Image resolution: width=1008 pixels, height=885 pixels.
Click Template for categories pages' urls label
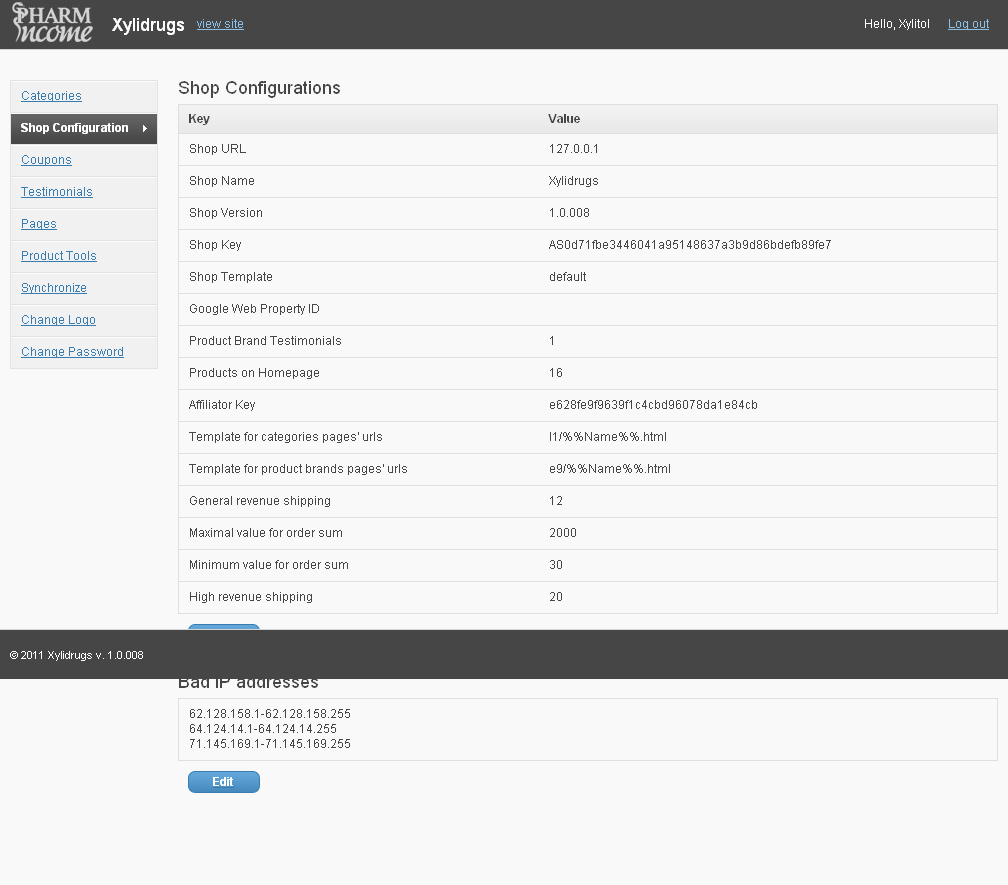(x=285, y=437)
